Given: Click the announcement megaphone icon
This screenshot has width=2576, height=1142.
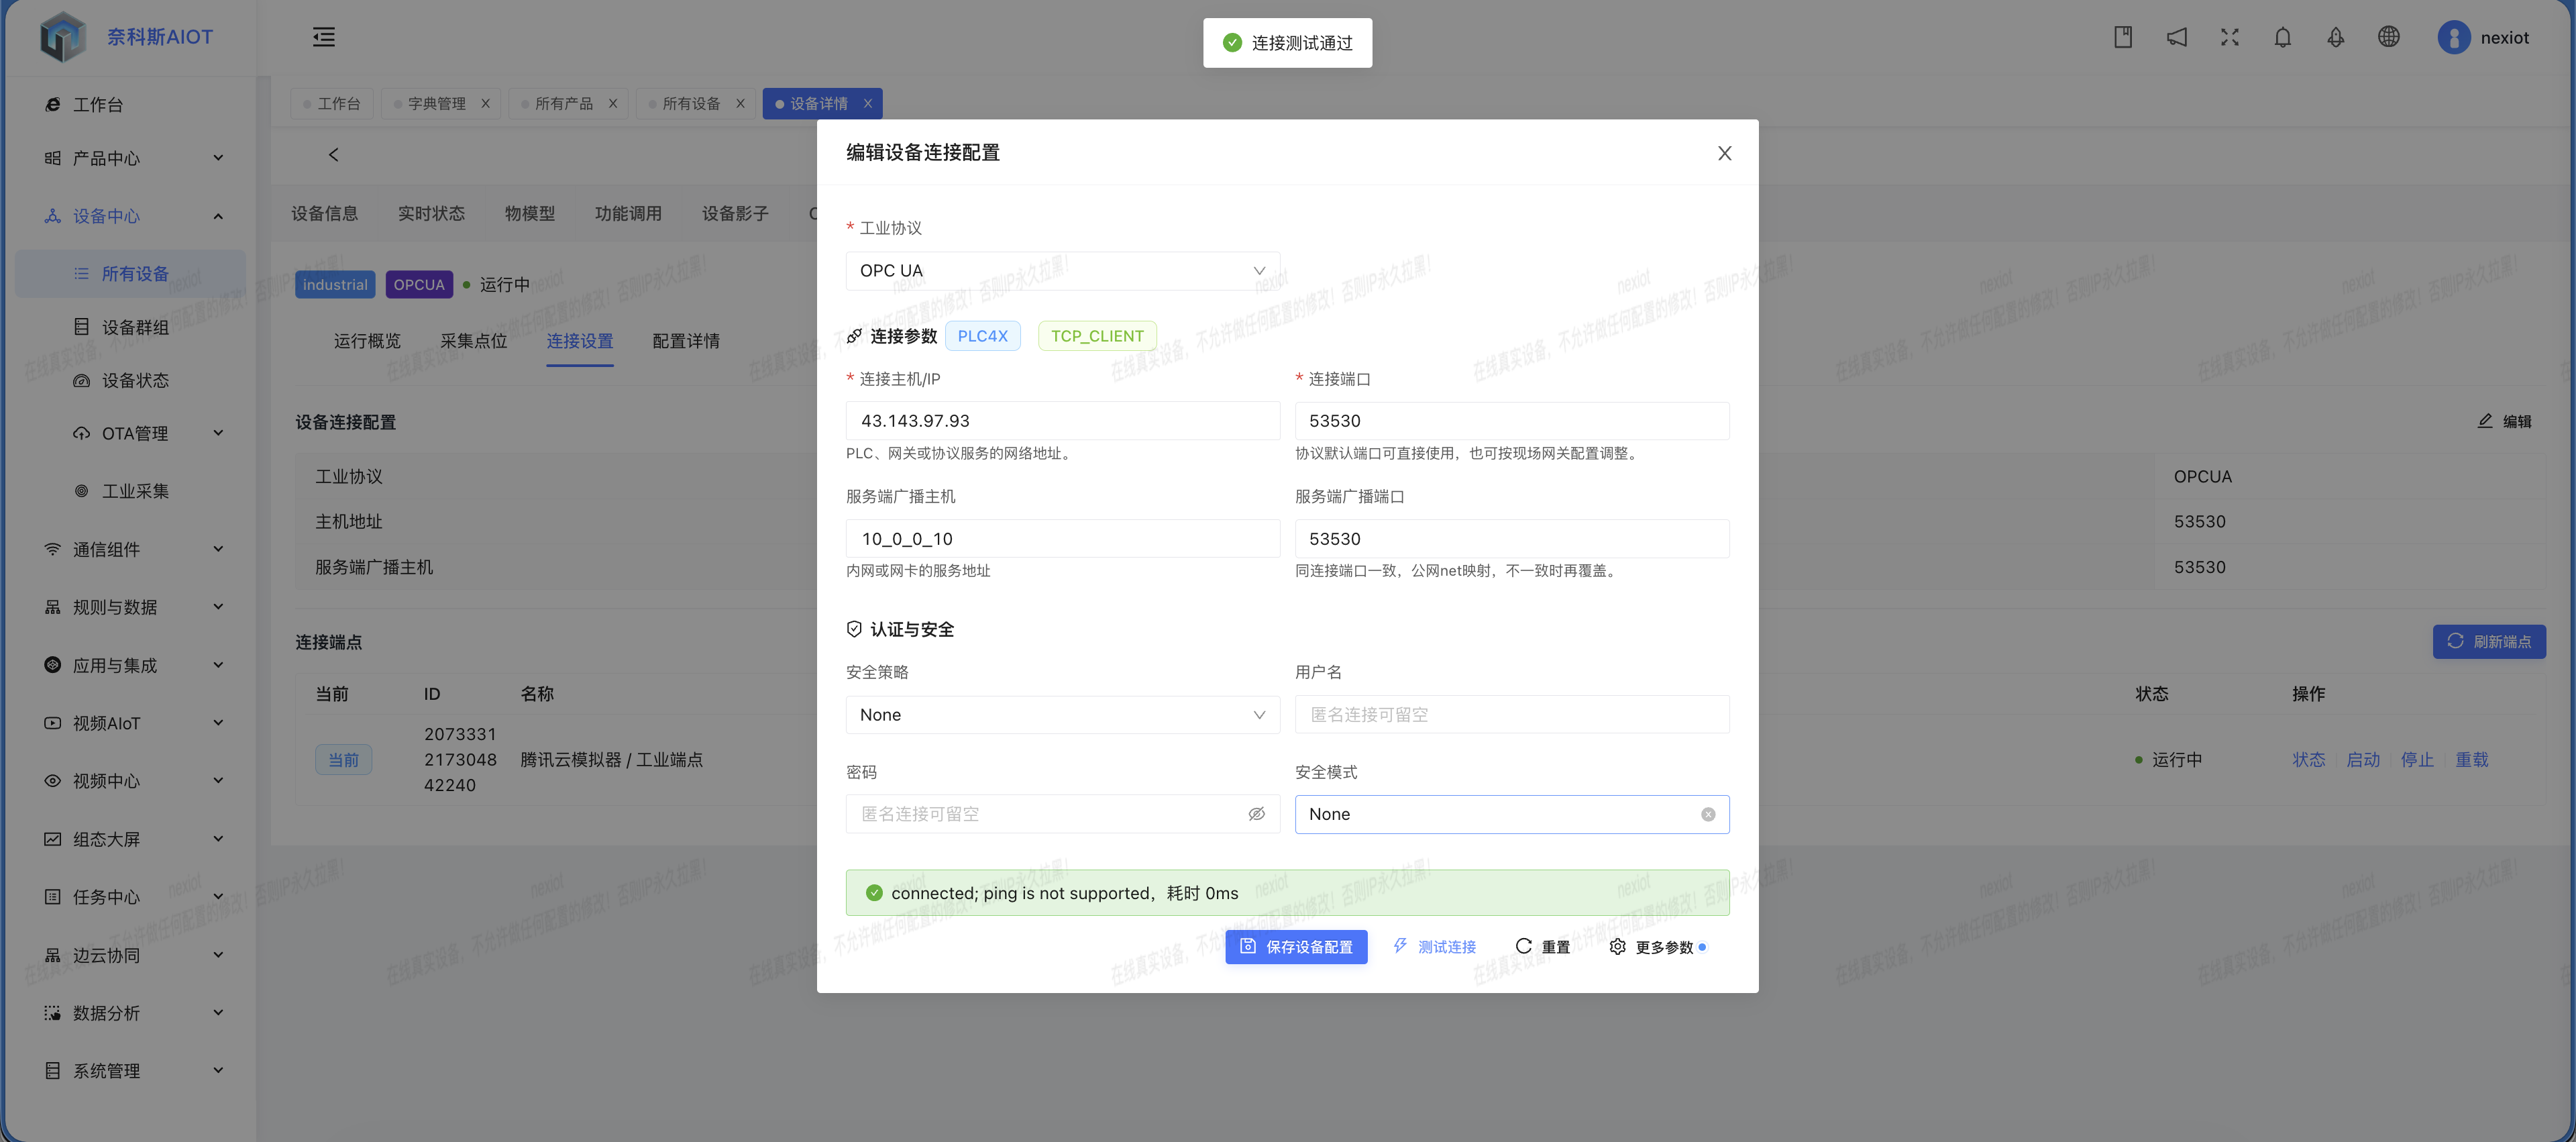Looking at the screenshot, I should [2176, 37].
